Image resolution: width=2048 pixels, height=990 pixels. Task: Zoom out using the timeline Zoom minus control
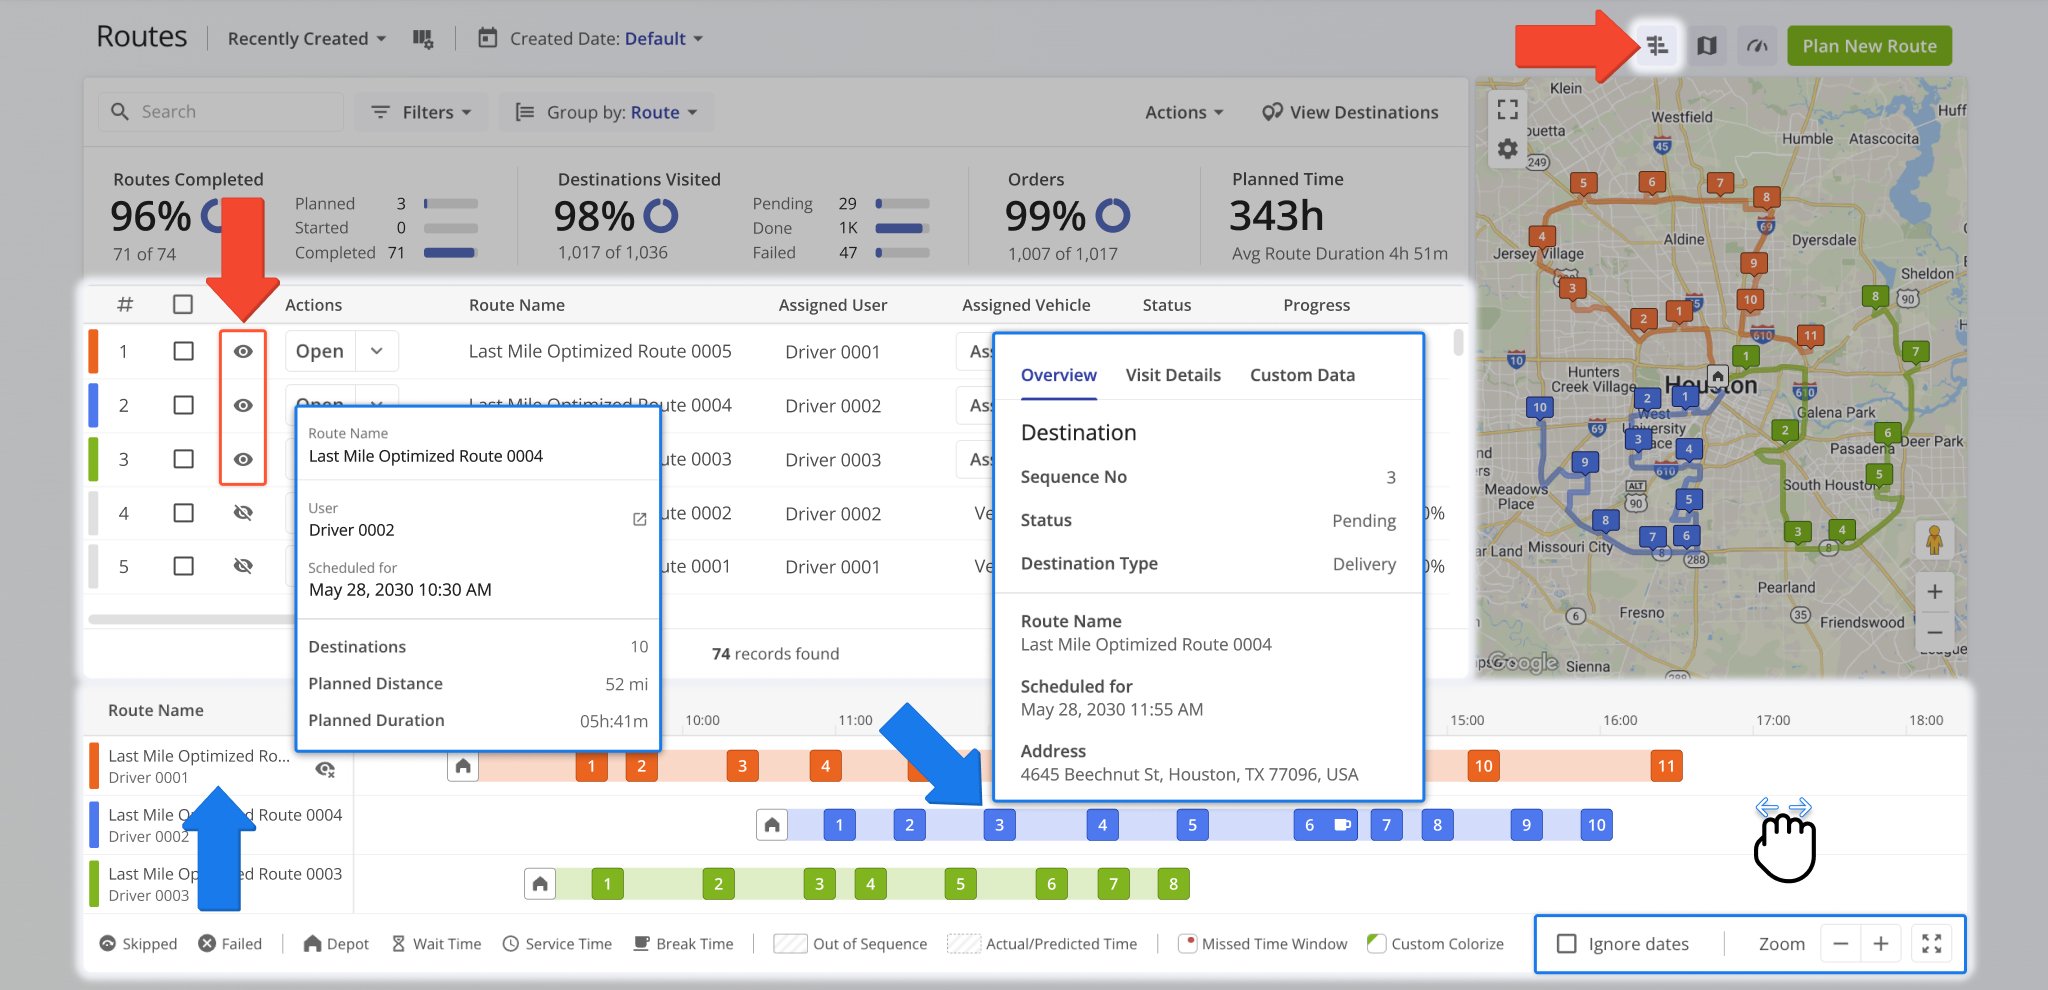[x=1841, y=943]
